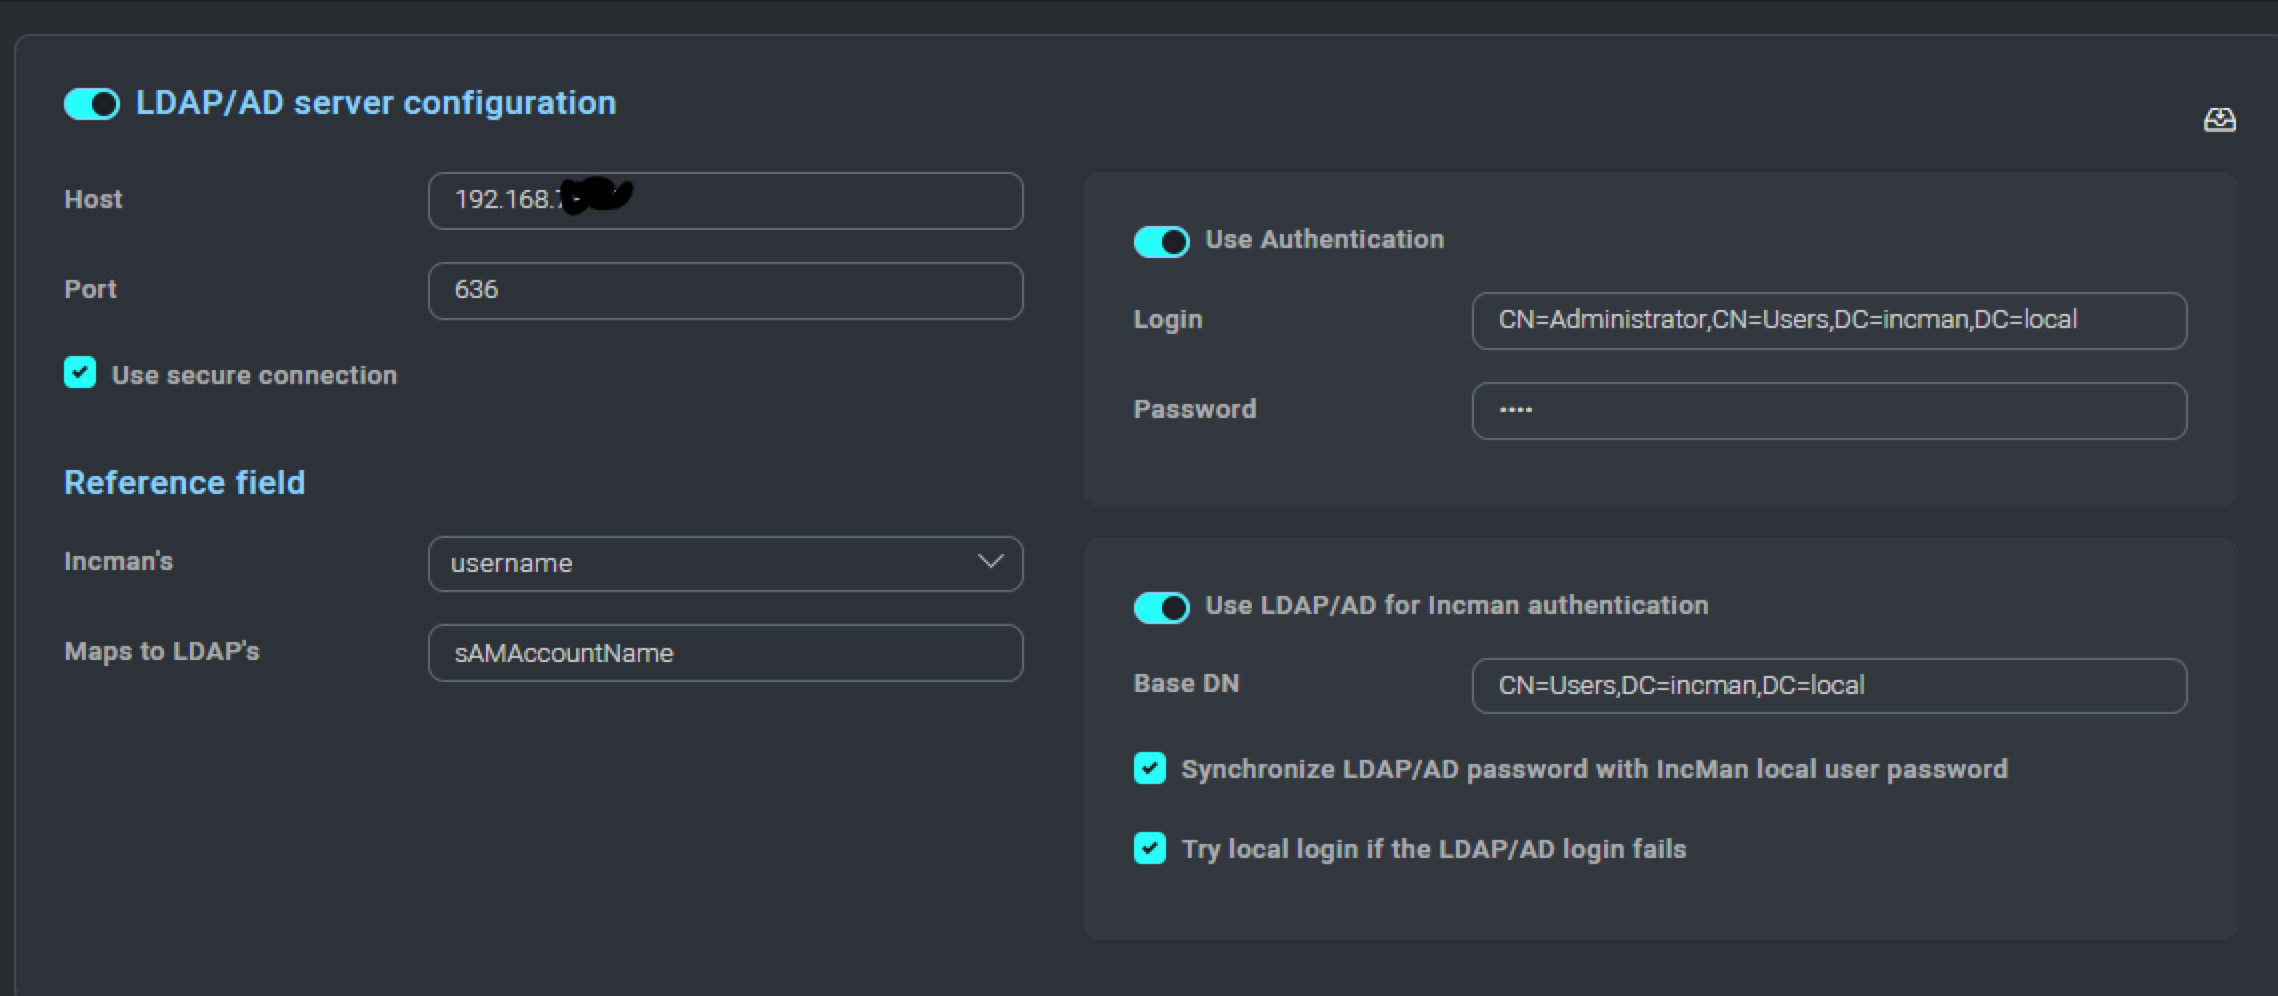The height and width of the screenshot is (996, 2278).
Task: Disable Use LDAP/AD for Incman authentication
Action: [1161, 607]
